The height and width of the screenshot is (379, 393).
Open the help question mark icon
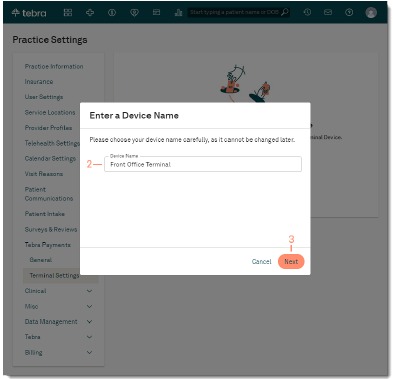pos(349,12)
